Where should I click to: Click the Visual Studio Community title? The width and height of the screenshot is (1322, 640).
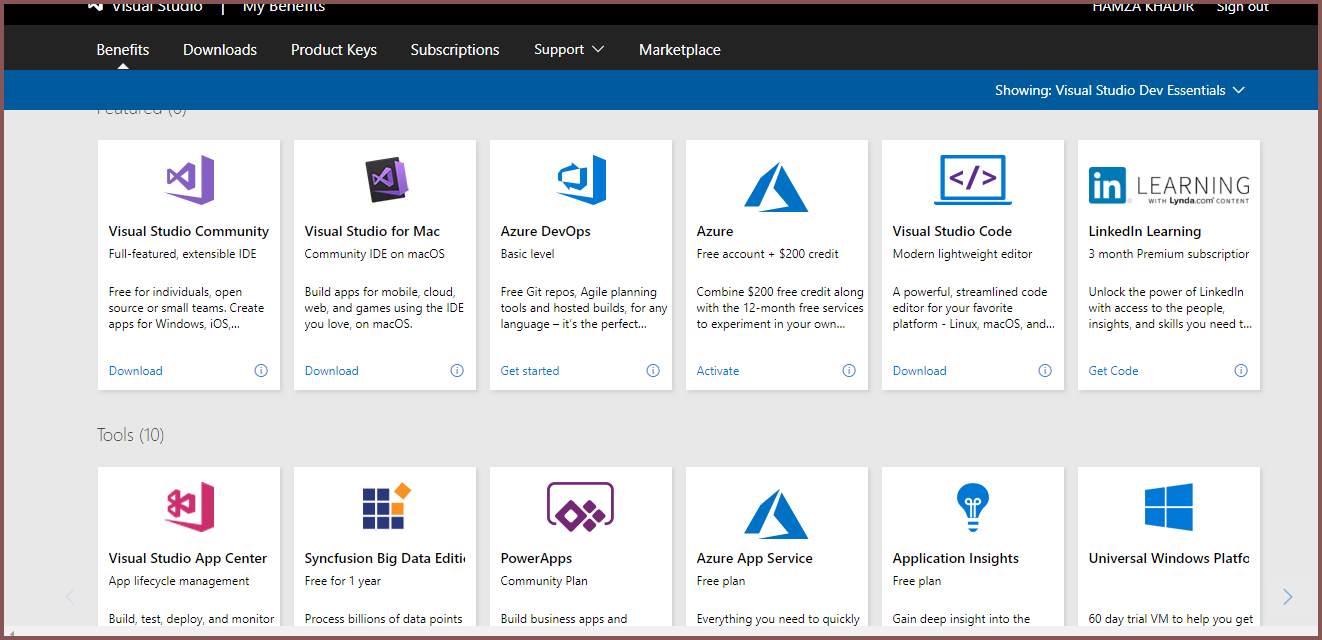point(189,231)
